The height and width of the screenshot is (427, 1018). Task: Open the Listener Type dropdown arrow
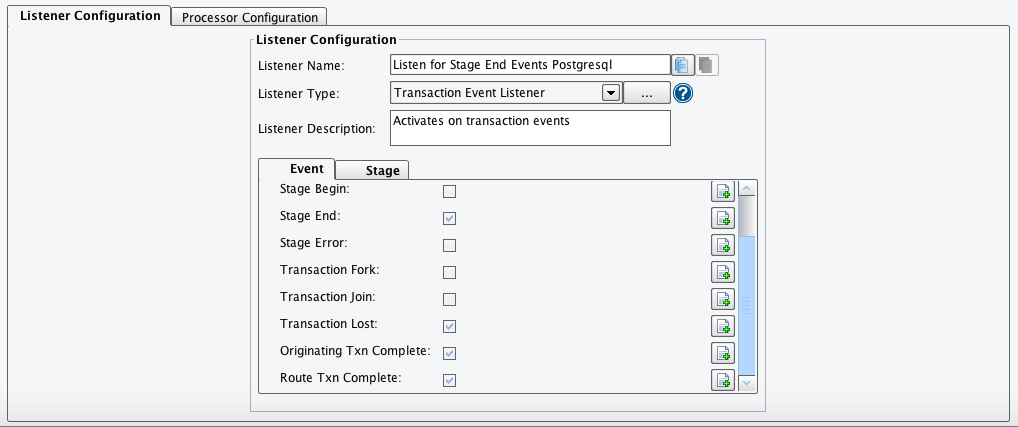pos(611,93)
